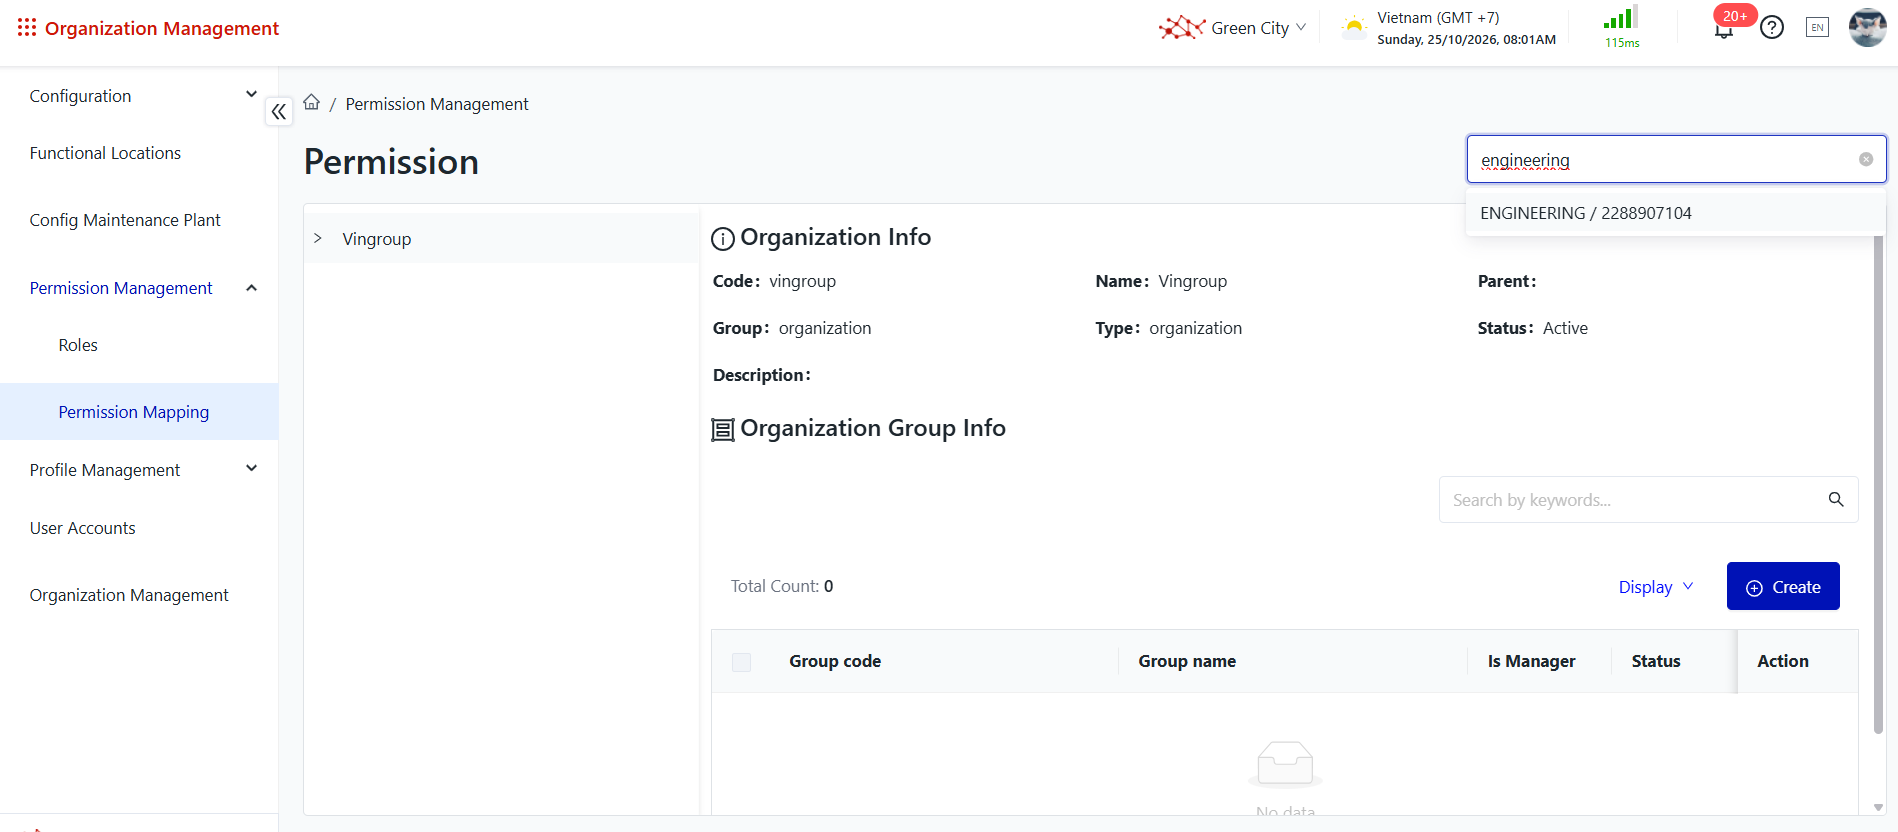Image resolution: width=1898 pixels, height=832 pixels.
Task: Click Permission Management breadcrumb link
Action: click(x=437, y=104)
